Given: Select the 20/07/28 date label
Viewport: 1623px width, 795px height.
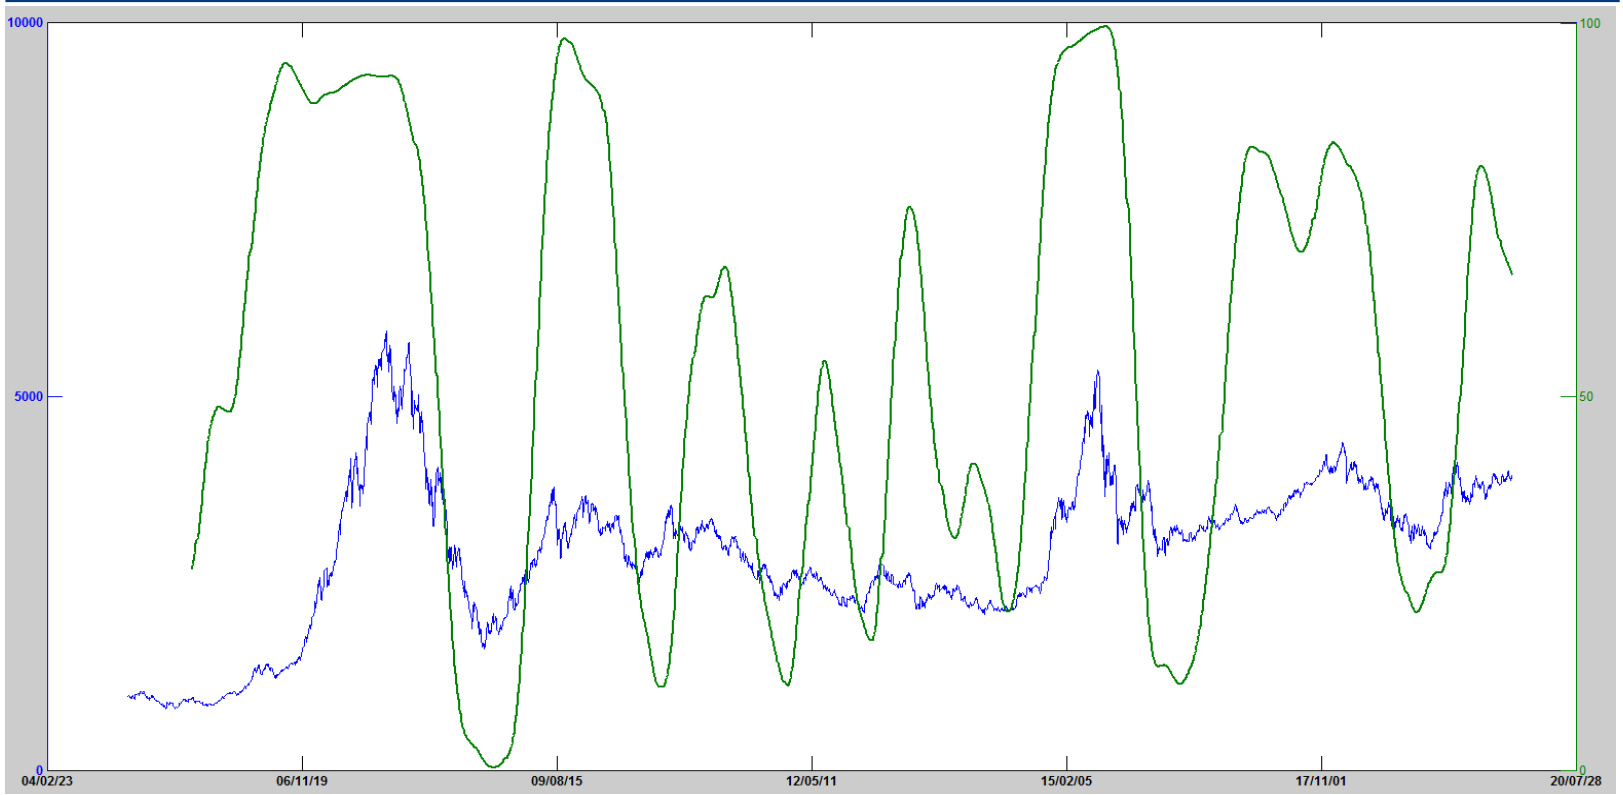Looking at the screenshot, I should 1576,781.
